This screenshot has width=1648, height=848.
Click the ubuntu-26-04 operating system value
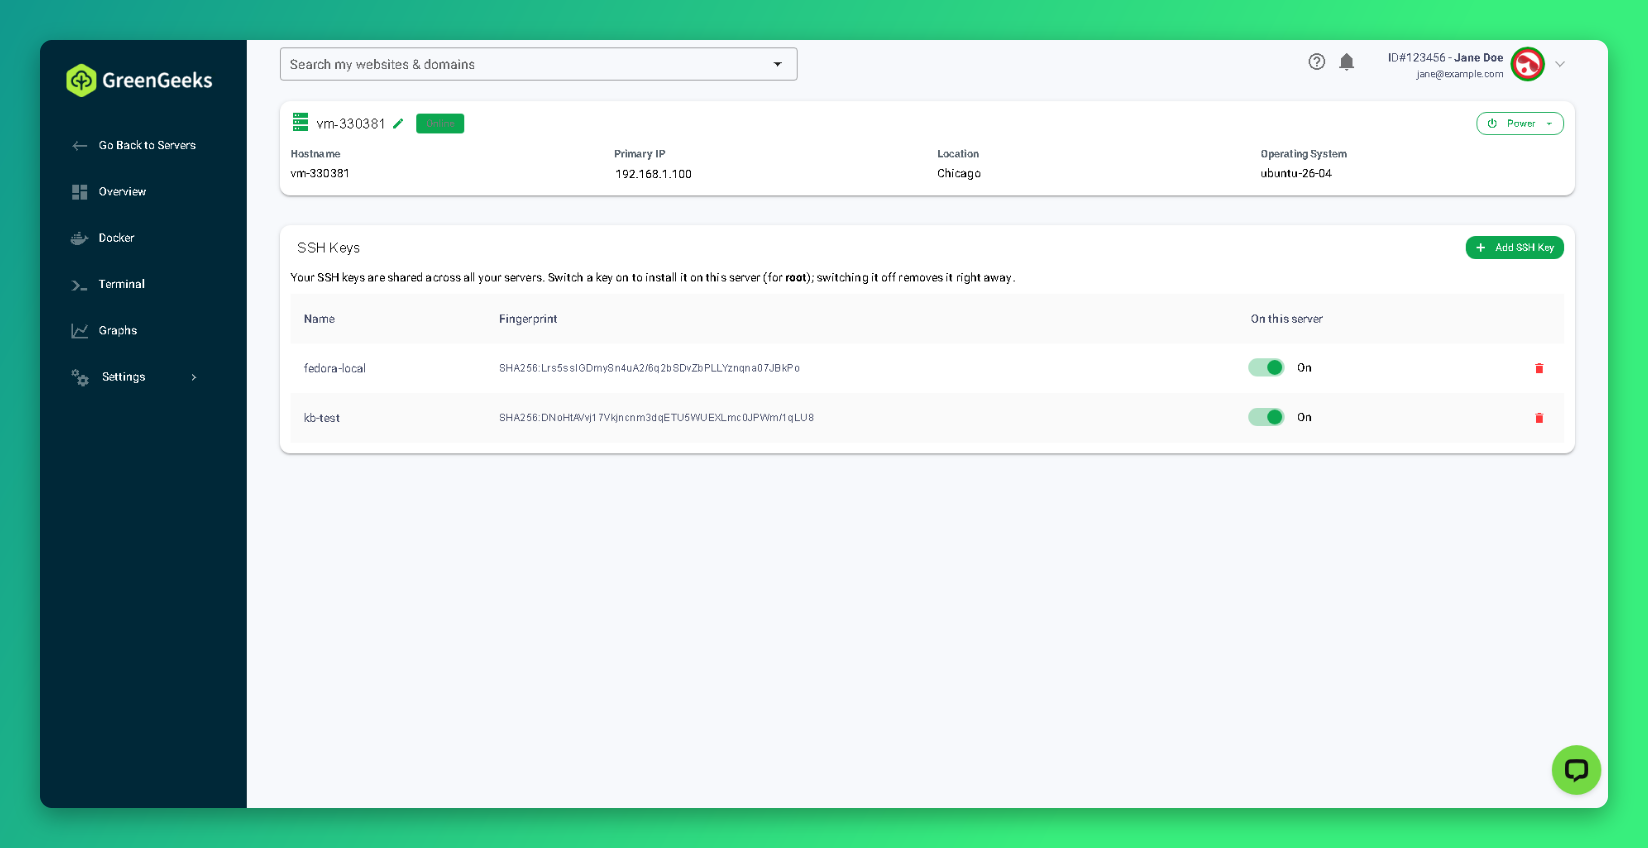pyautogui.click(x=1296, y=174)
